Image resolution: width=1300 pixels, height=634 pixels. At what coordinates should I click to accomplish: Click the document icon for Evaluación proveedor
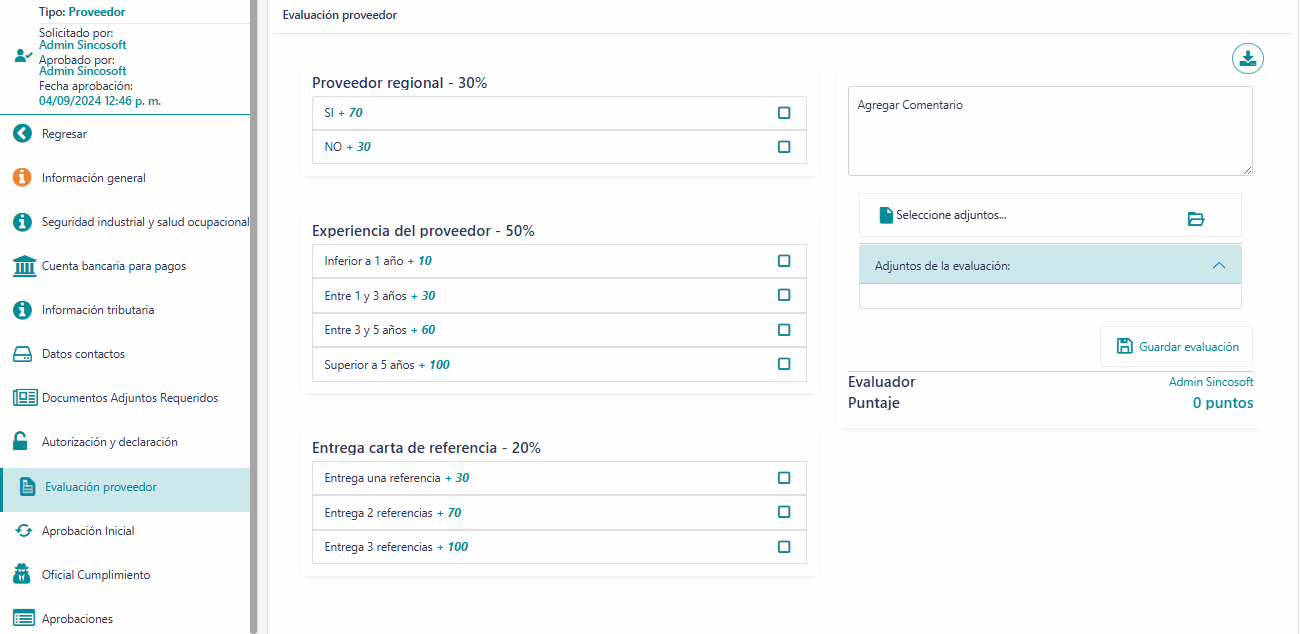pyautogui.click(x=28, y=487)
